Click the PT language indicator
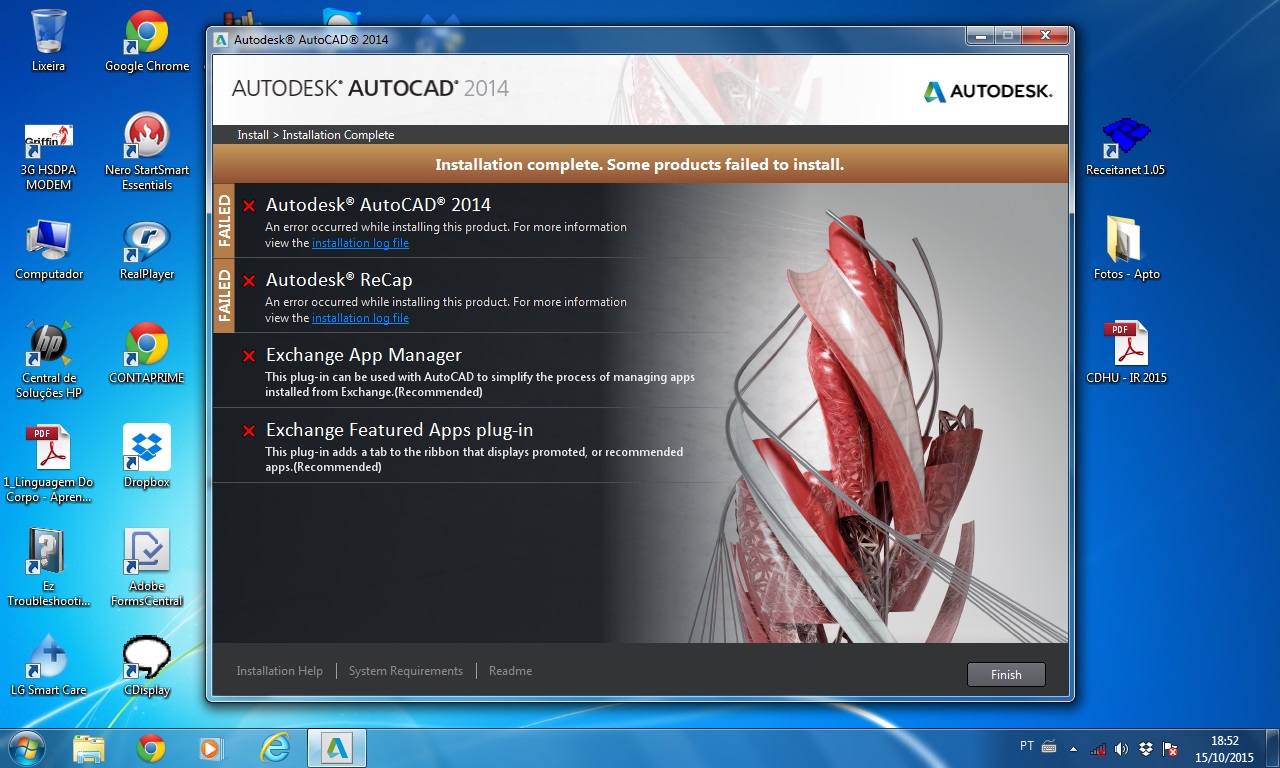Screen dimensions: 1280x768 pyautogui.click(x=1027, y=746)
